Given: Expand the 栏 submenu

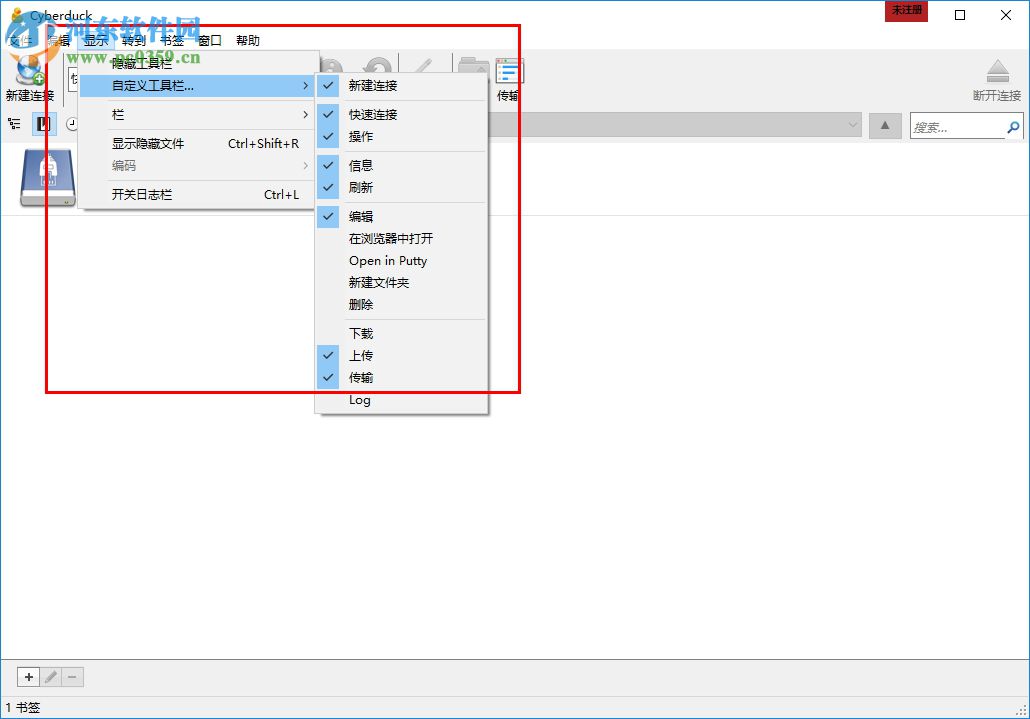Looking at the screenshot, I should [x=196, y=115].
